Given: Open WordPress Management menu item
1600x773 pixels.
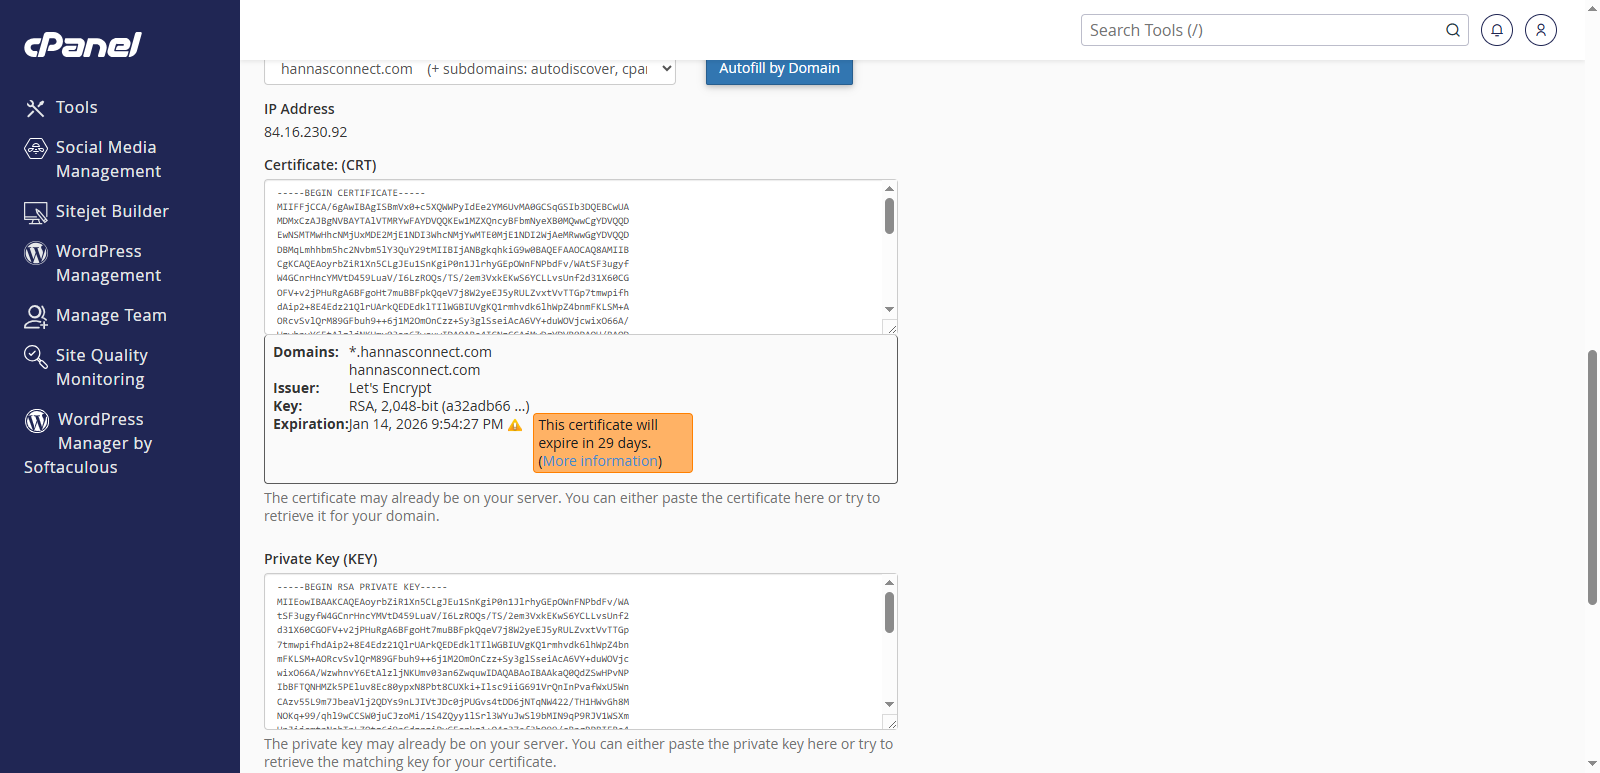Looking at the screenshot, I should tap(108, 263).
